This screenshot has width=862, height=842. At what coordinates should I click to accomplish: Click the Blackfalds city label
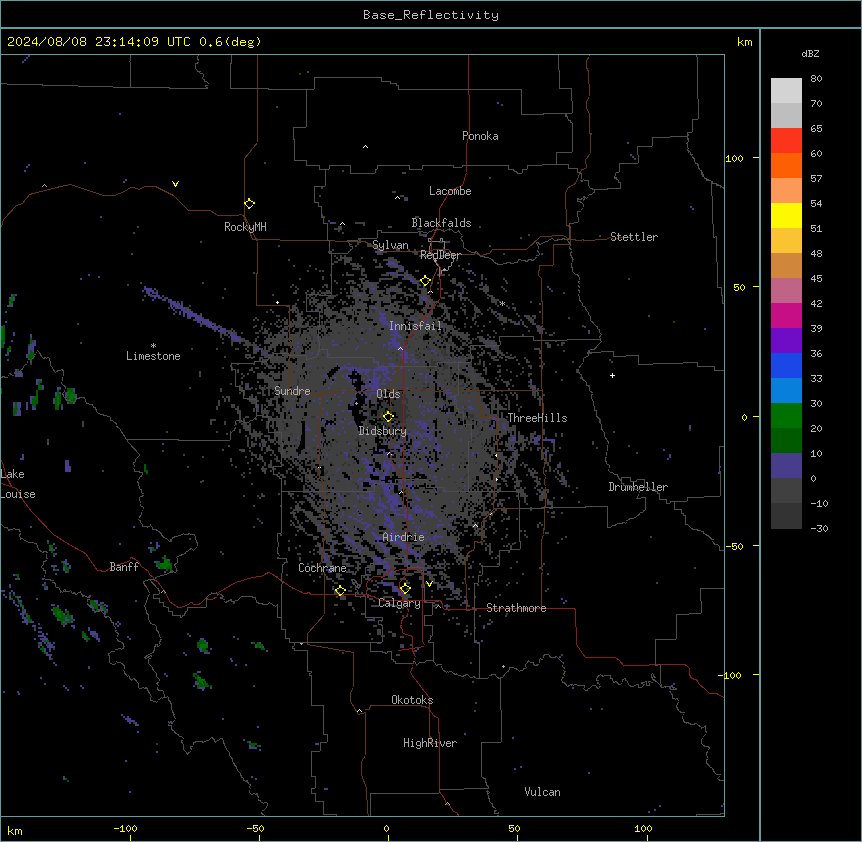tap(441, 223)
